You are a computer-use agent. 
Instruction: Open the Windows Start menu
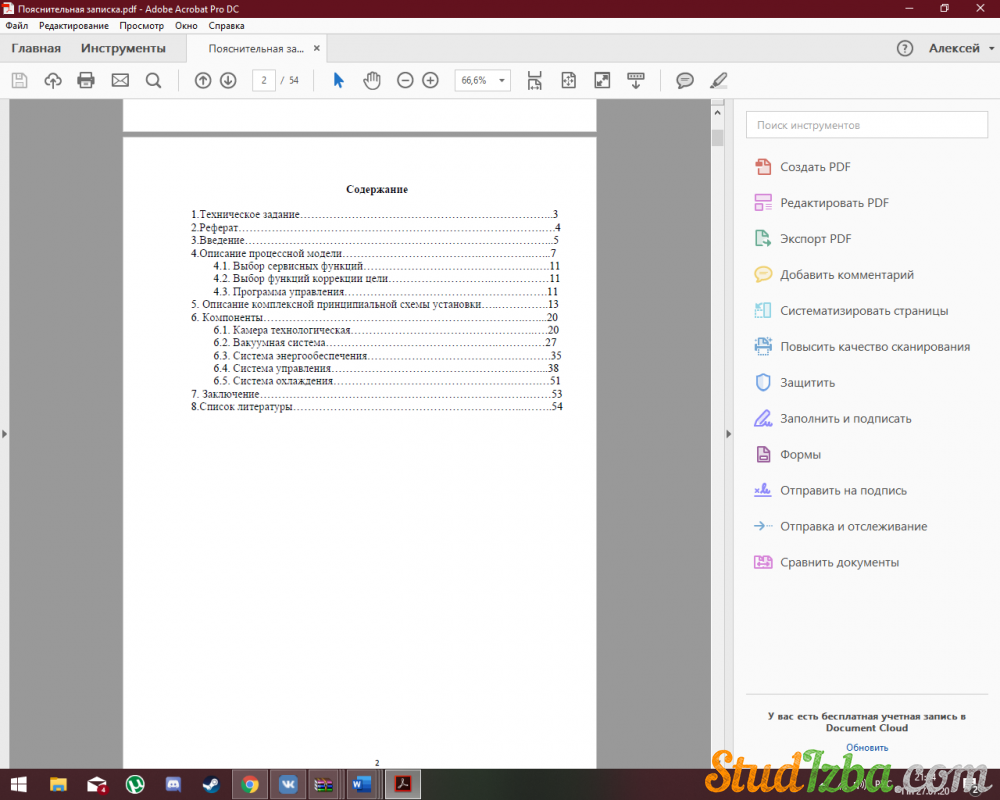(18, 784)
